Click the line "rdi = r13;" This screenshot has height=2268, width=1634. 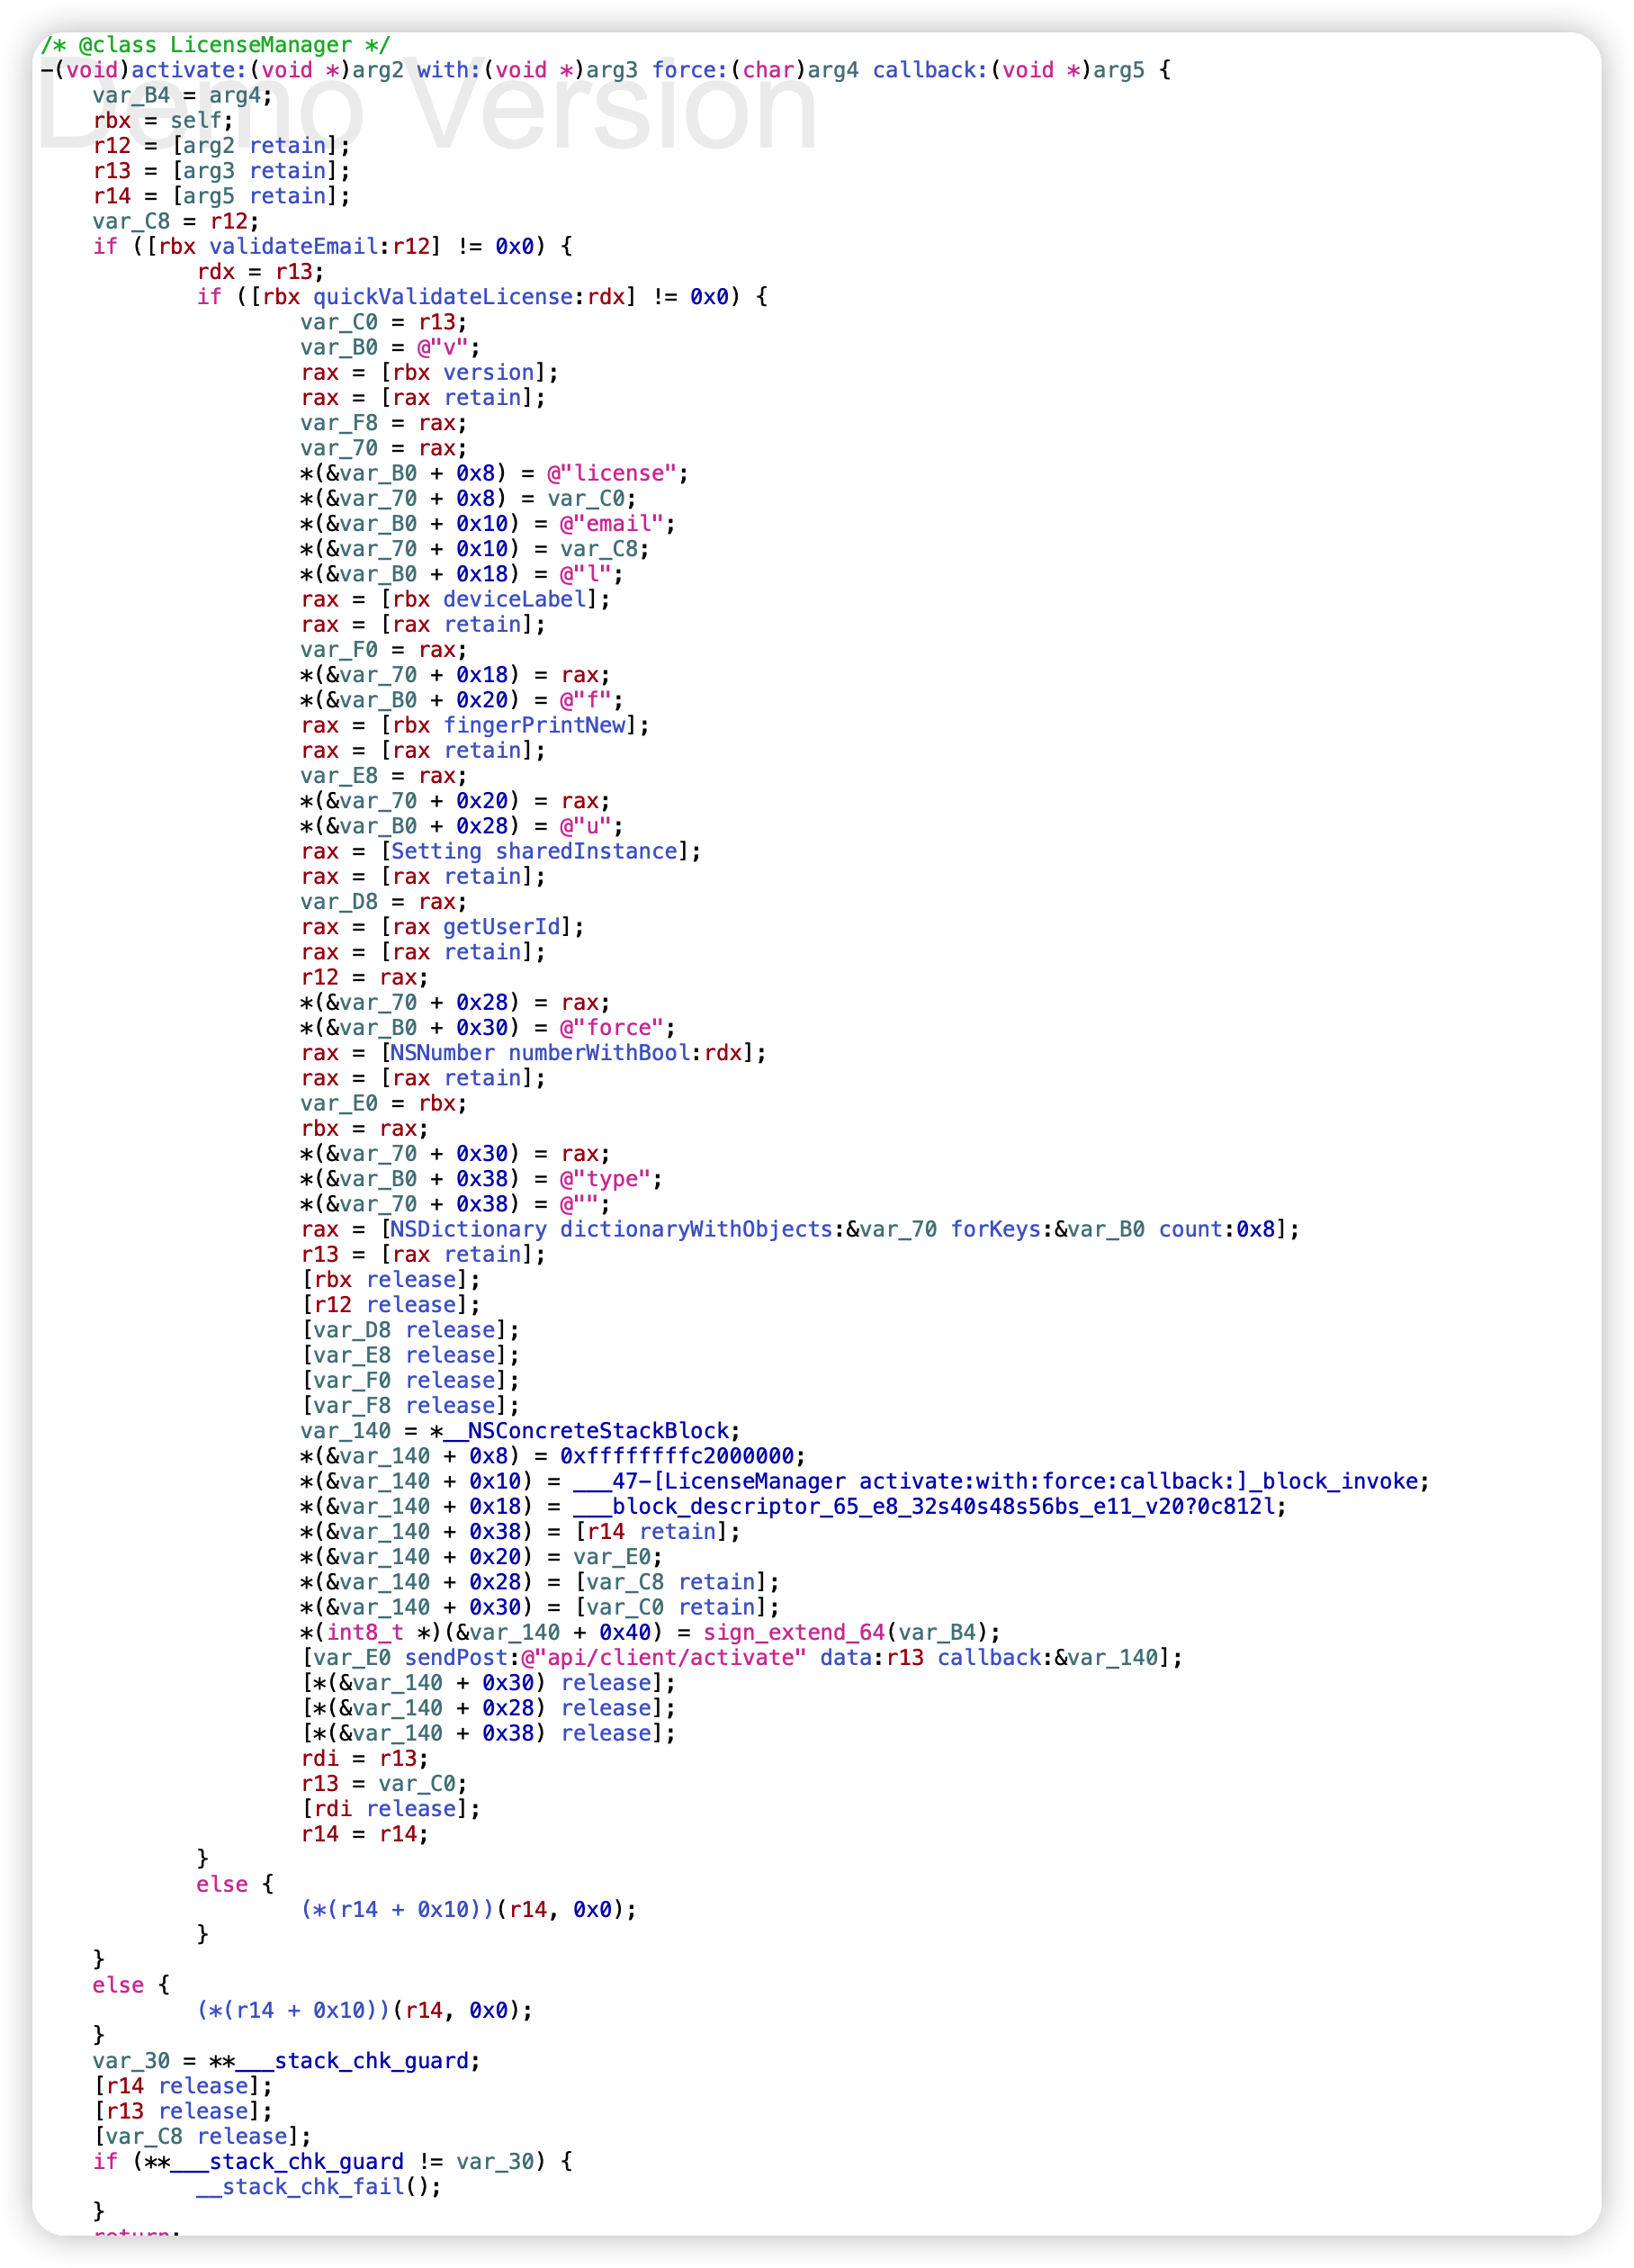[364, 1758]
